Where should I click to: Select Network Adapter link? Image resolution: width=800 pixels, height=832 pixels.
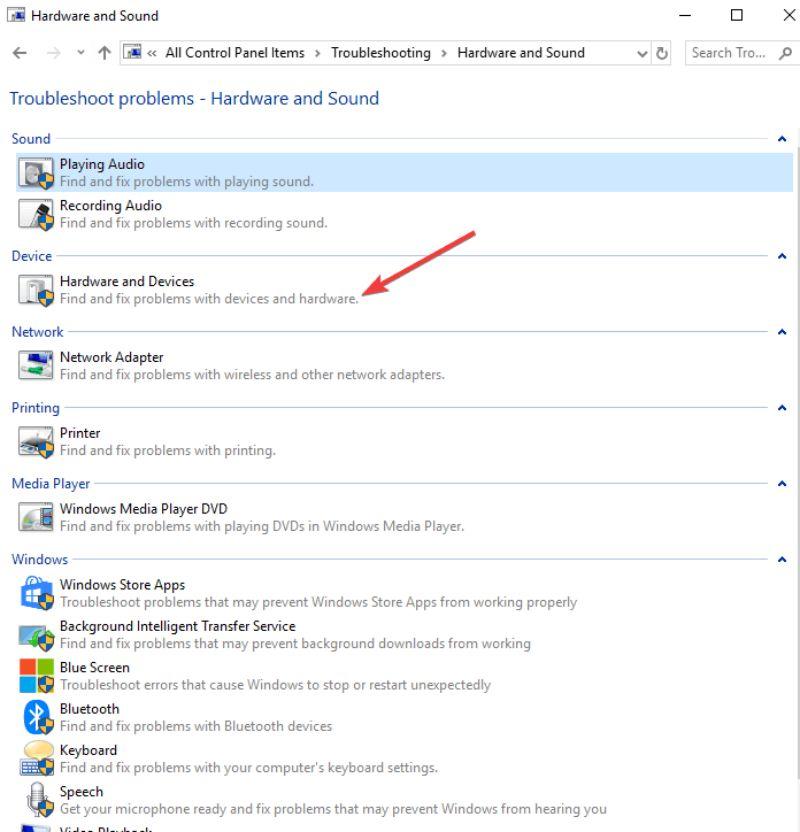click(x=111, y=357)
